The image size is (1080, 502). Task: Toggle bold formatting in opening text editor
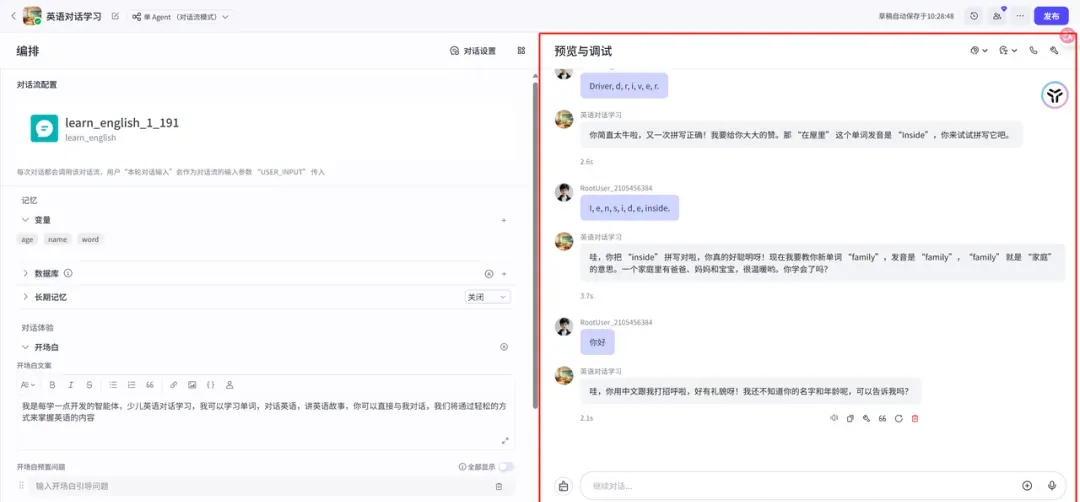[x=52, y=384]
